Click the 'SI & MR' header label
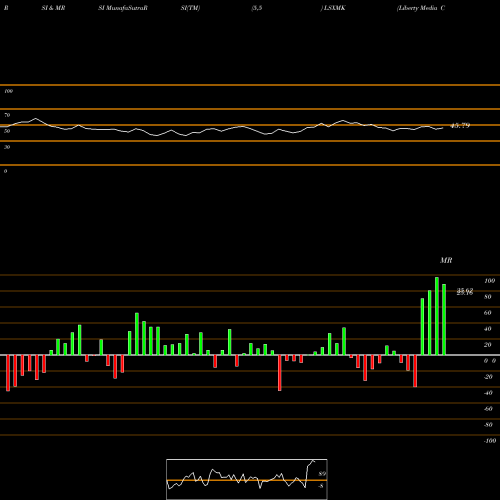 point(53,8)
